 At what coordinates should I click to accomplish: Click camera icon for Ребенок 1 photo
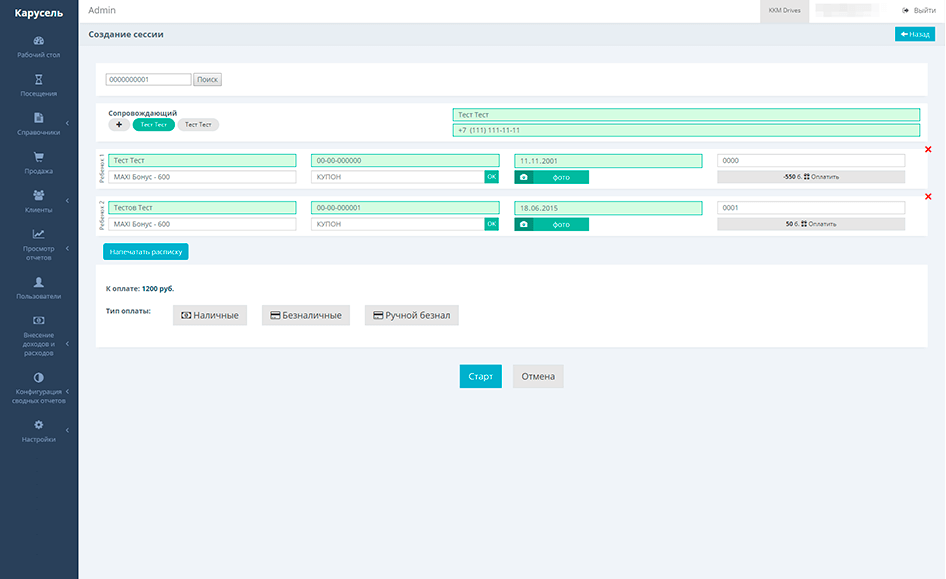523,177
